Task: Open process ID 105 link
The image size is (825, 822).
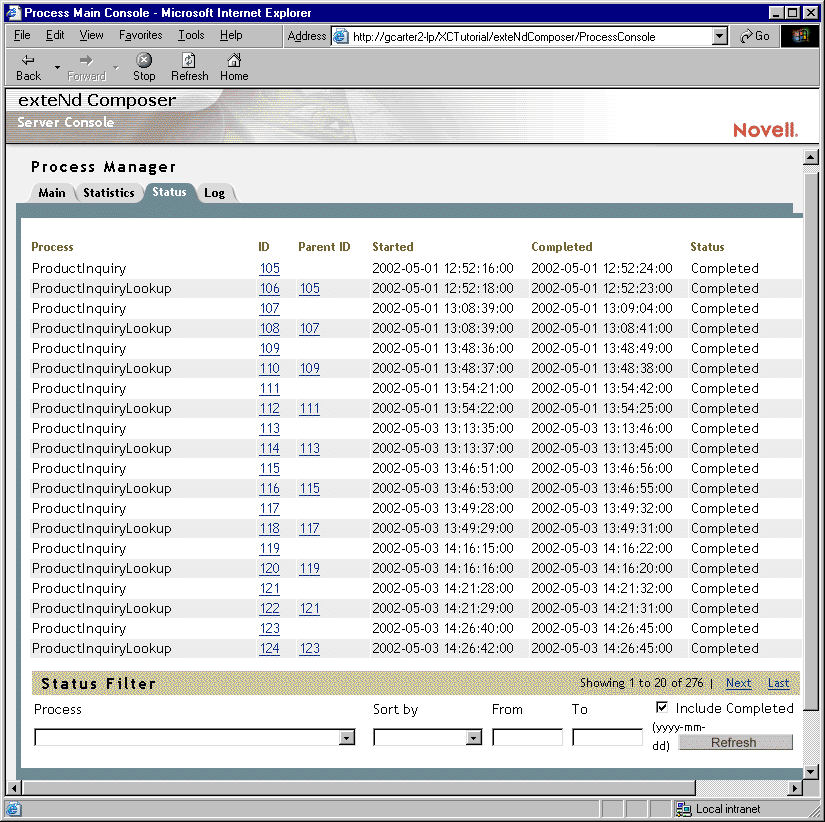Action: click(x=269, y=268)
